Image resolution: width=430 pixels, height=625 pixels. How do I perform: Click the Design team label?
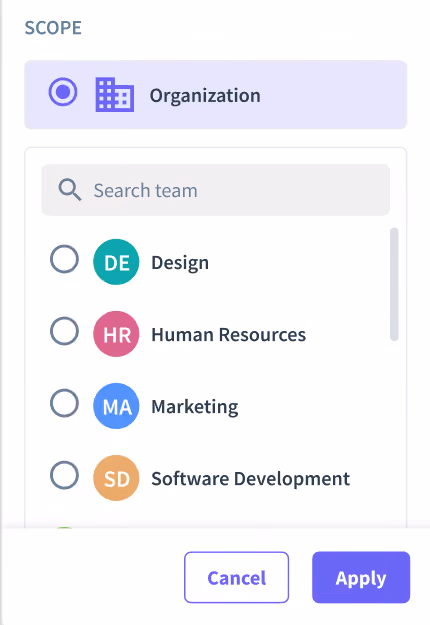(180, 263)
